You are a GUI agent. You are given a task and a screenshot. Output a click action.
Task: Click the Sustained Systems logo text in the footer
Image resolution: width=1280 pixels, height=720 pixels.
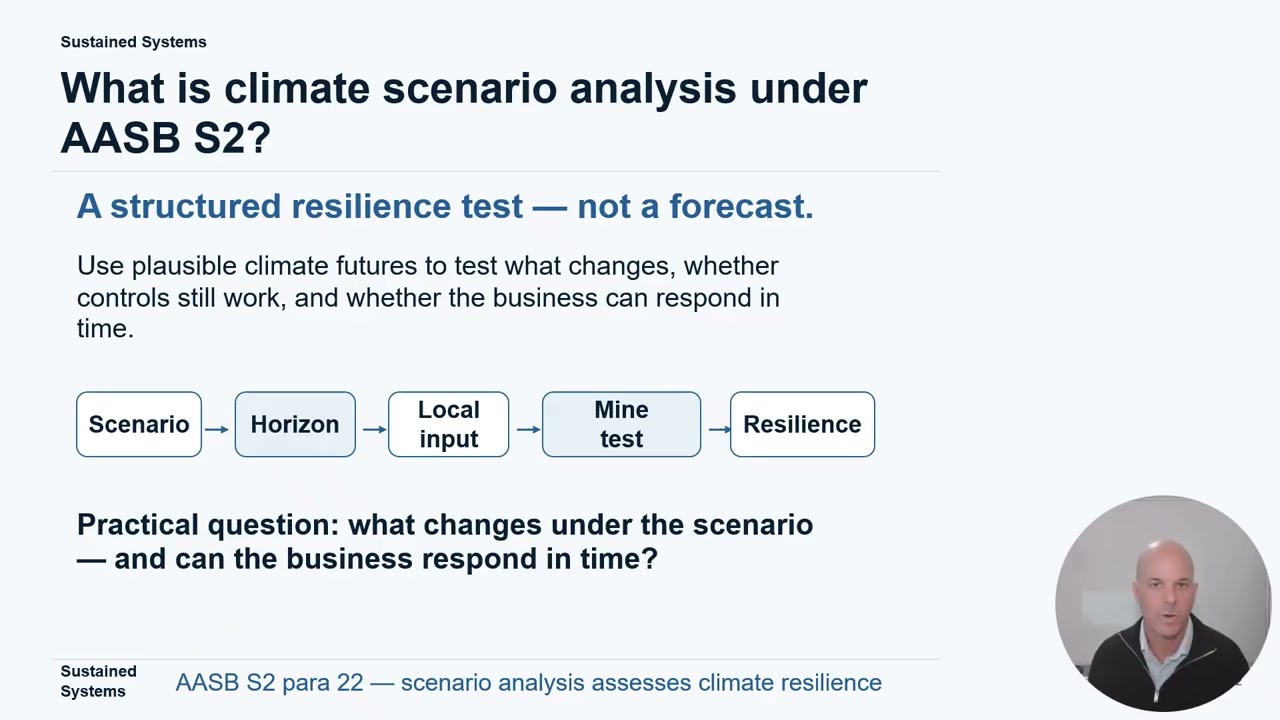[98, 681]
